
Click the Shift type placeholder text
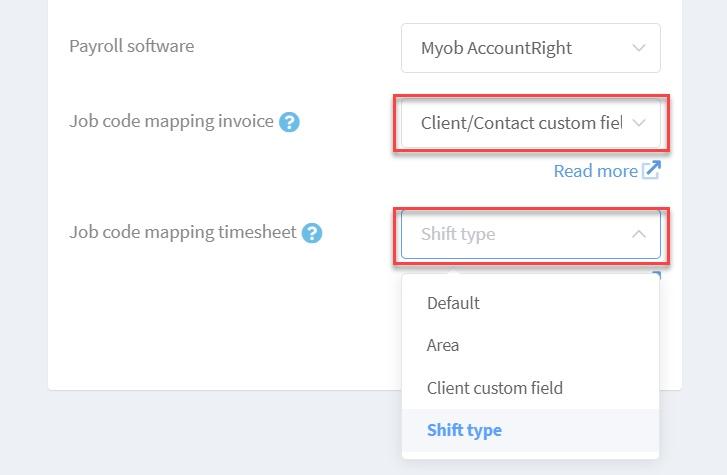click(x=458, y=234)
